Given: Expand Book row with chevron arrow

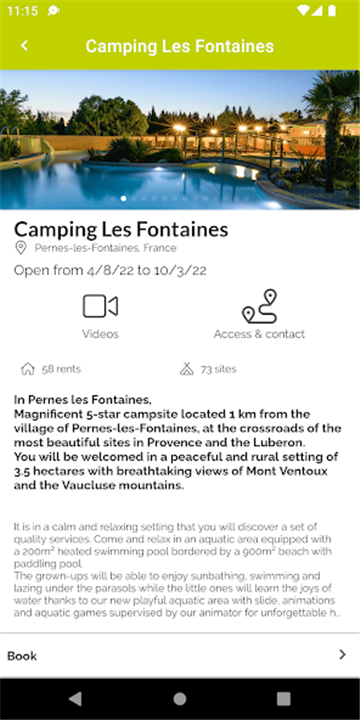Looking at the screenshot, I should 343,655.
